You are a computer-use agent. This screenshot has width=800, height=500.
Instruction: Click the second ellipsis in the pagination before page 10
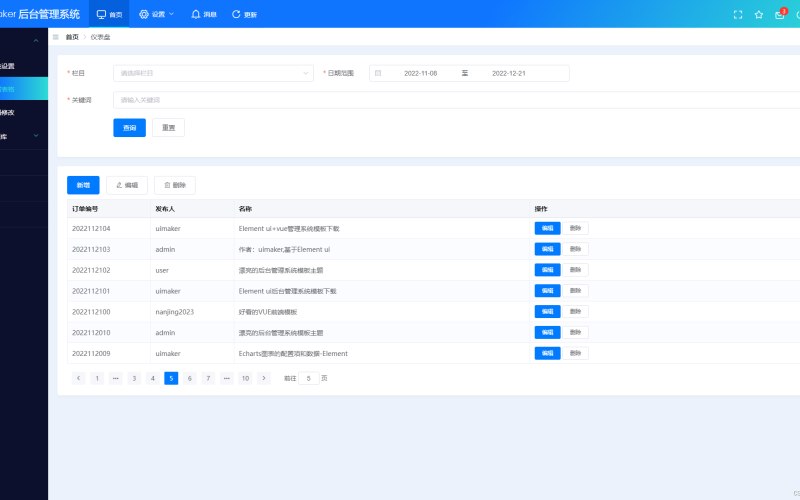tap(227, 378)
